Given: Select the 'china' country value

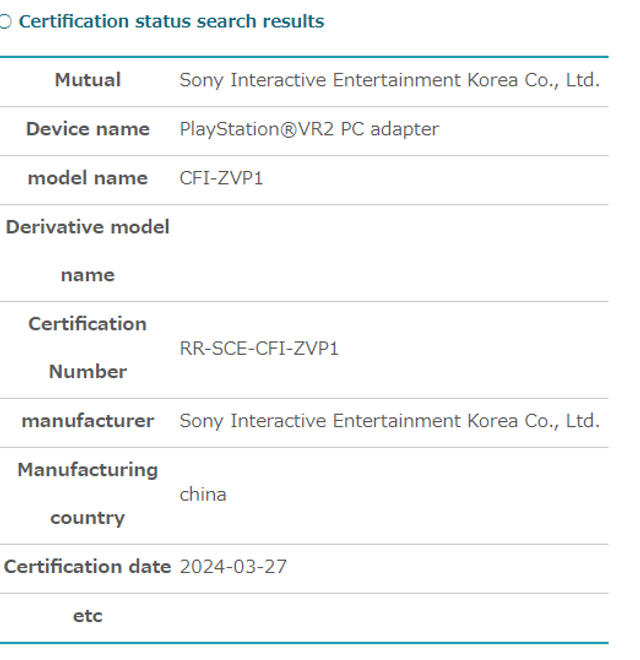Looking at the screenshot, I should [x=203, y=494].
